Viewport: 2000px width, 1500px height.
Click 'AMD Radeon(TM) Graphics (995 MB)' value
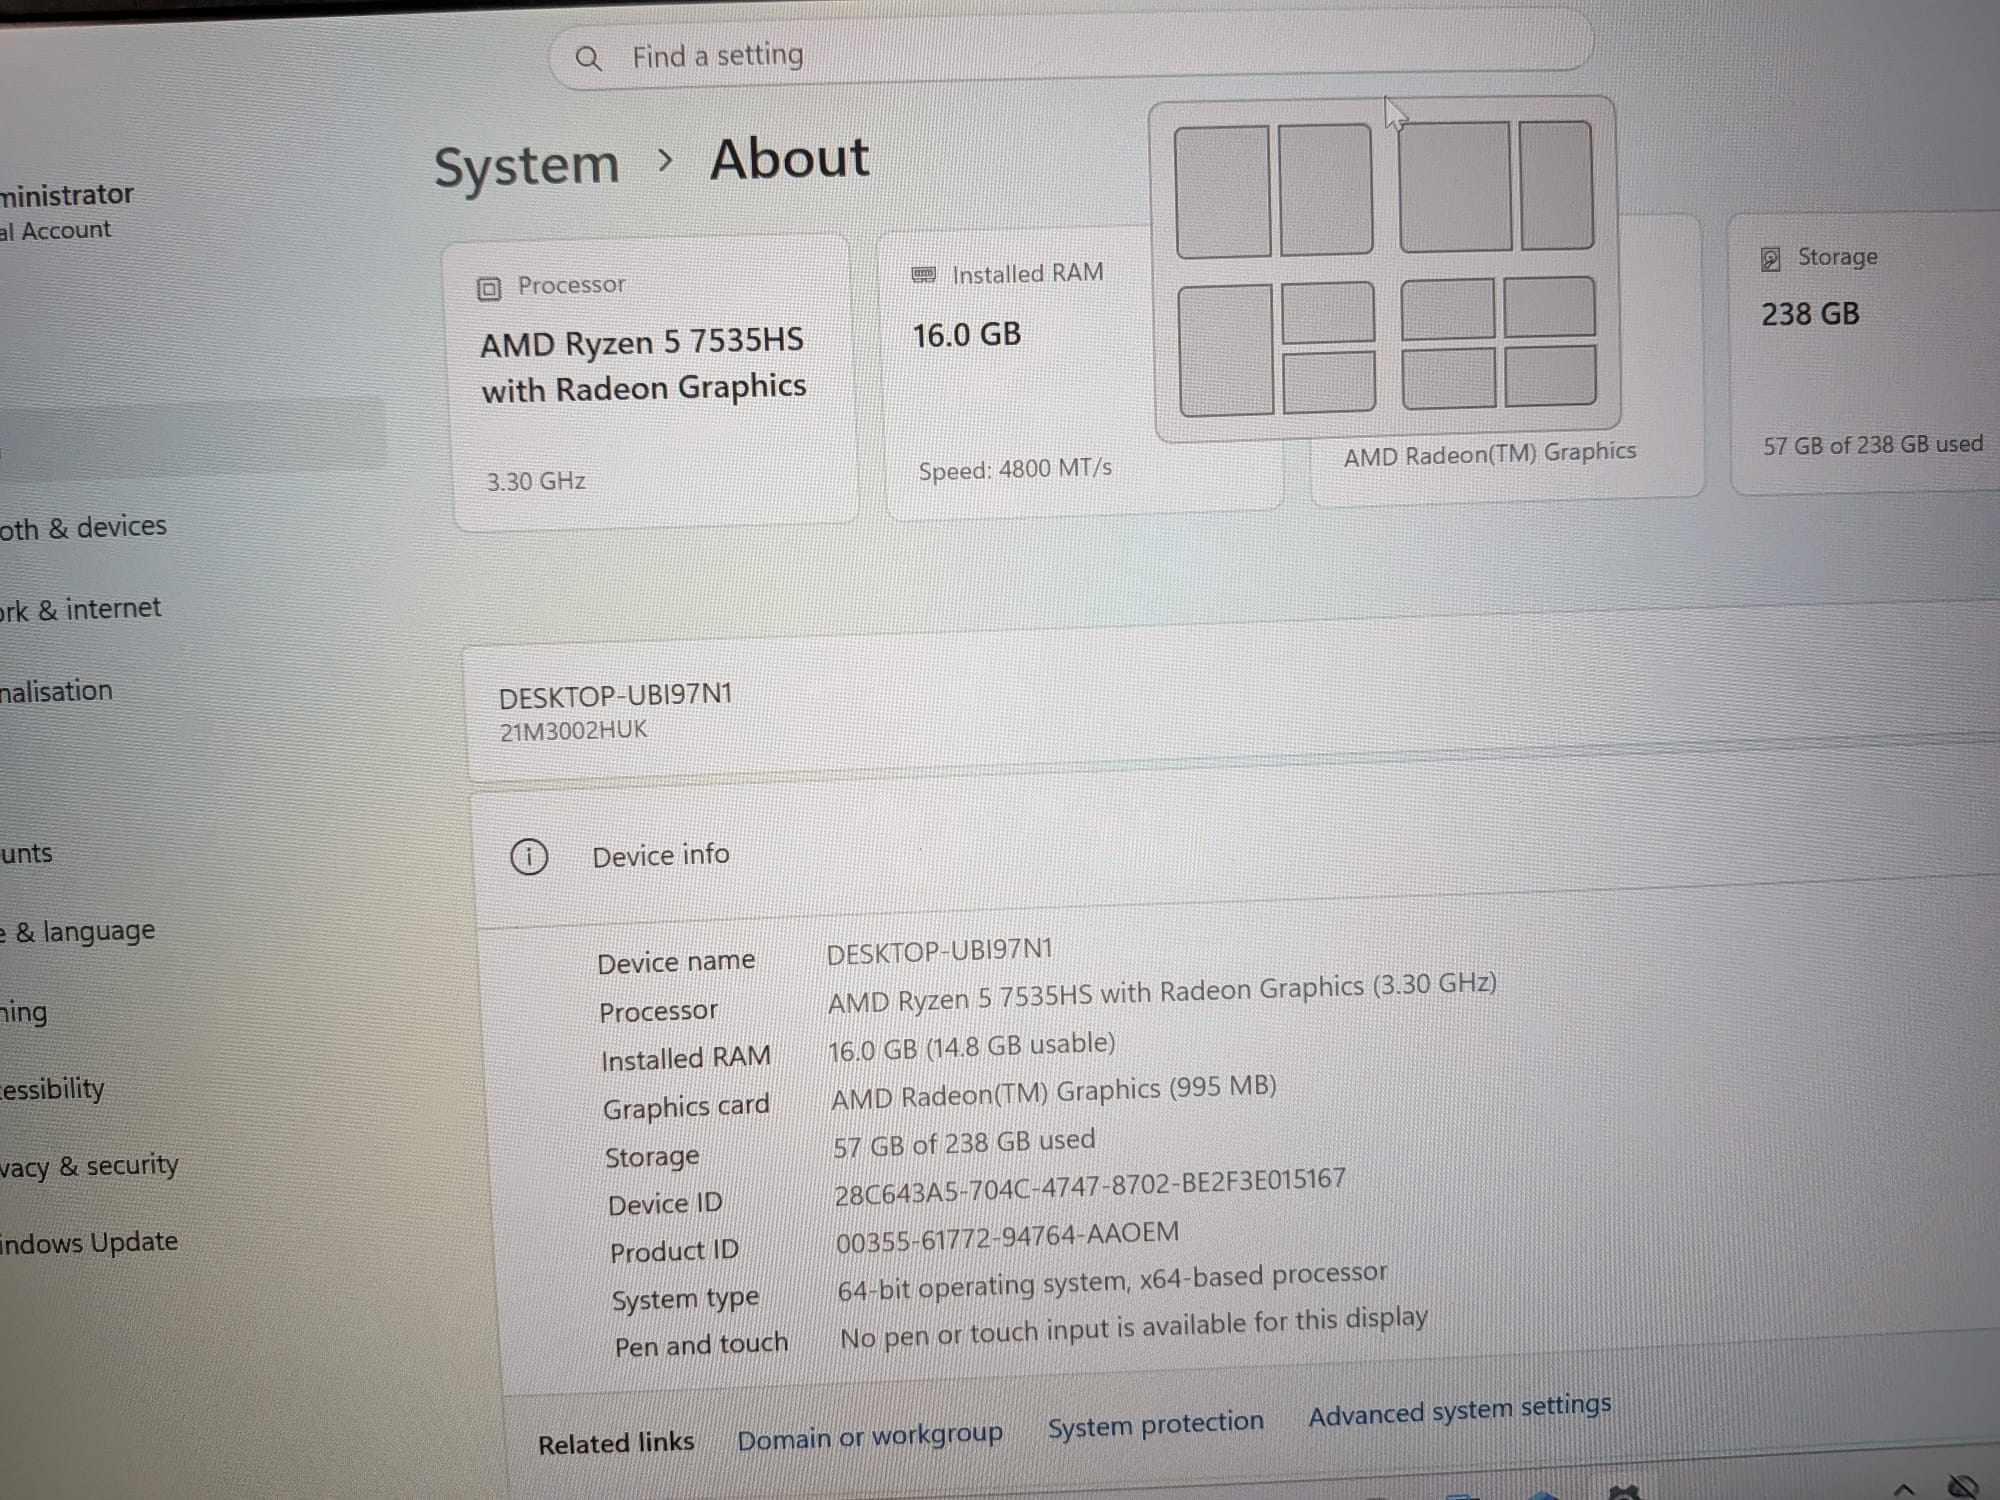pyautogui.click(x=1054, y=1092)
